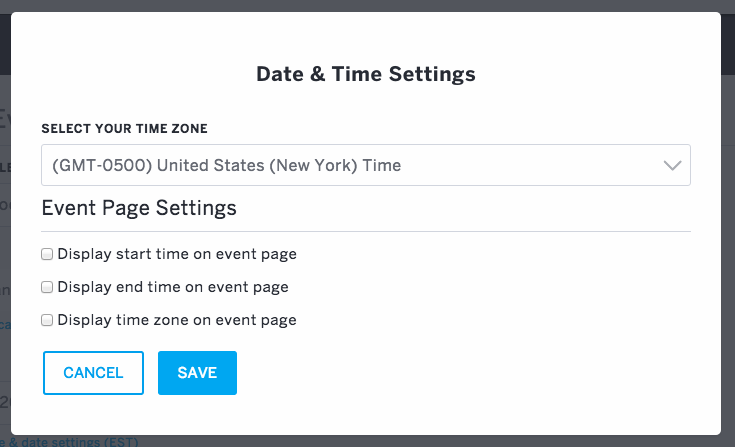The width and height of the screenshot is (735, 447).
Task: Click the 'United States (New York) Time' text
Action: (x=279, y=165)
